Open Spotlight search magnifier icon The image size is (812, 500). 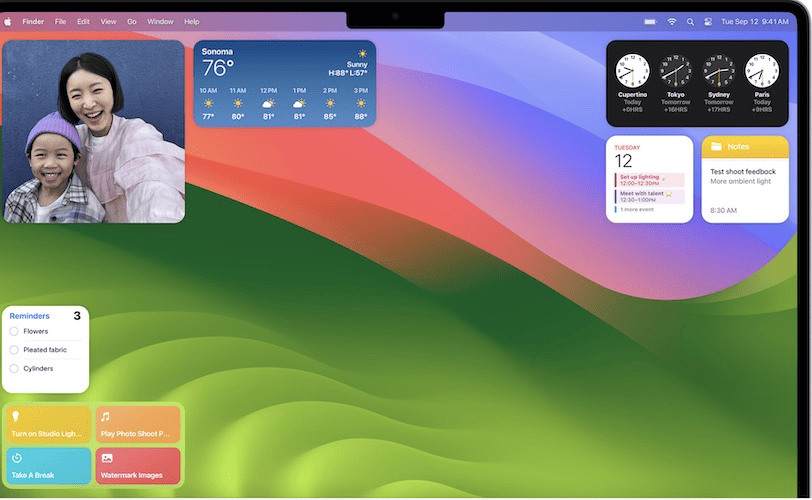[690, 21]
